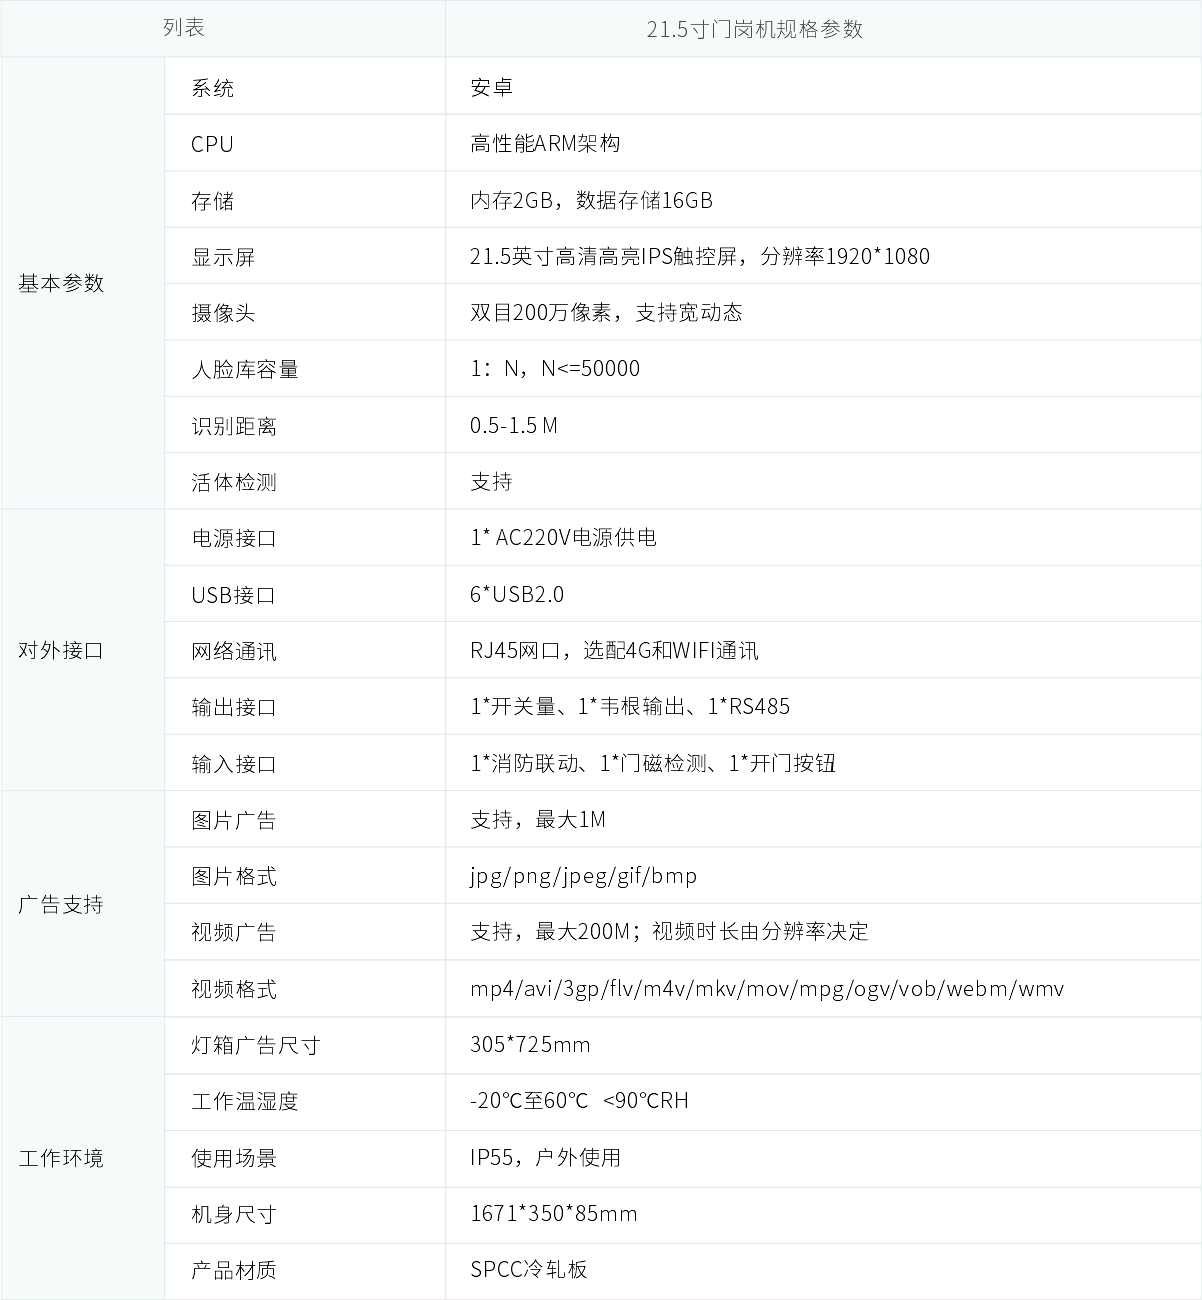Viewport: 1202px width, 1300px height.
Task: Click 支持，最大1M value
Action: (538, 819)
